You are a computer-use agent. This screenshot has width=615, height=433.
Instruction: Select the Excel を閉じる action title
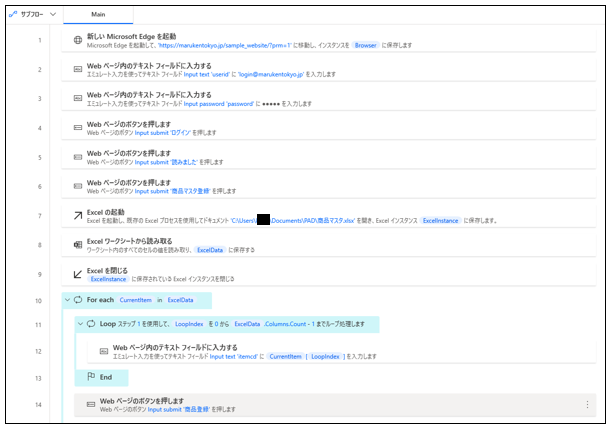[x=107, y=271]
